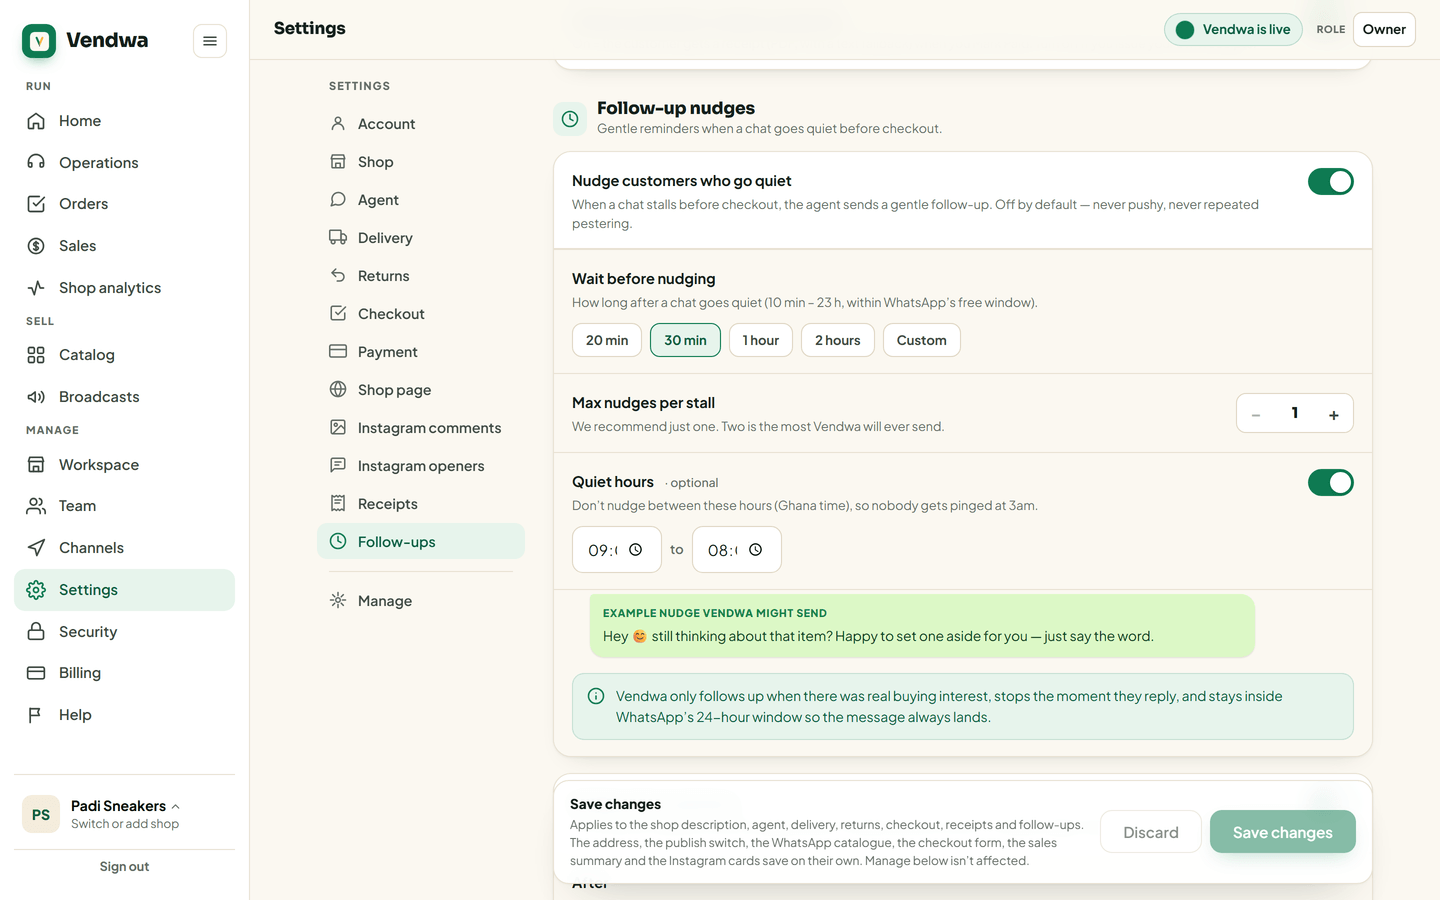Select the 30 min wait option
Image resolution: width=1440 pixels, height=900 pixels.
click(685, 340)
